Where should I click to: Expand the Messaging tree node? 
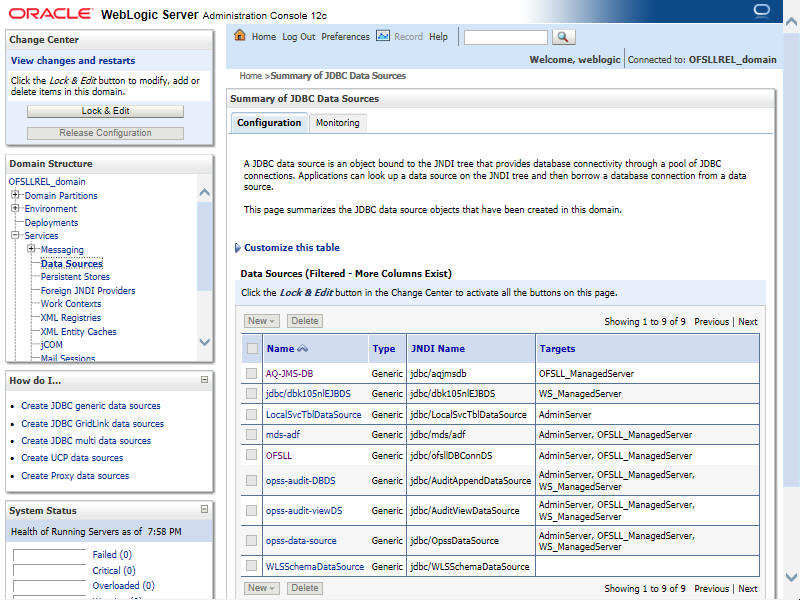32,248
